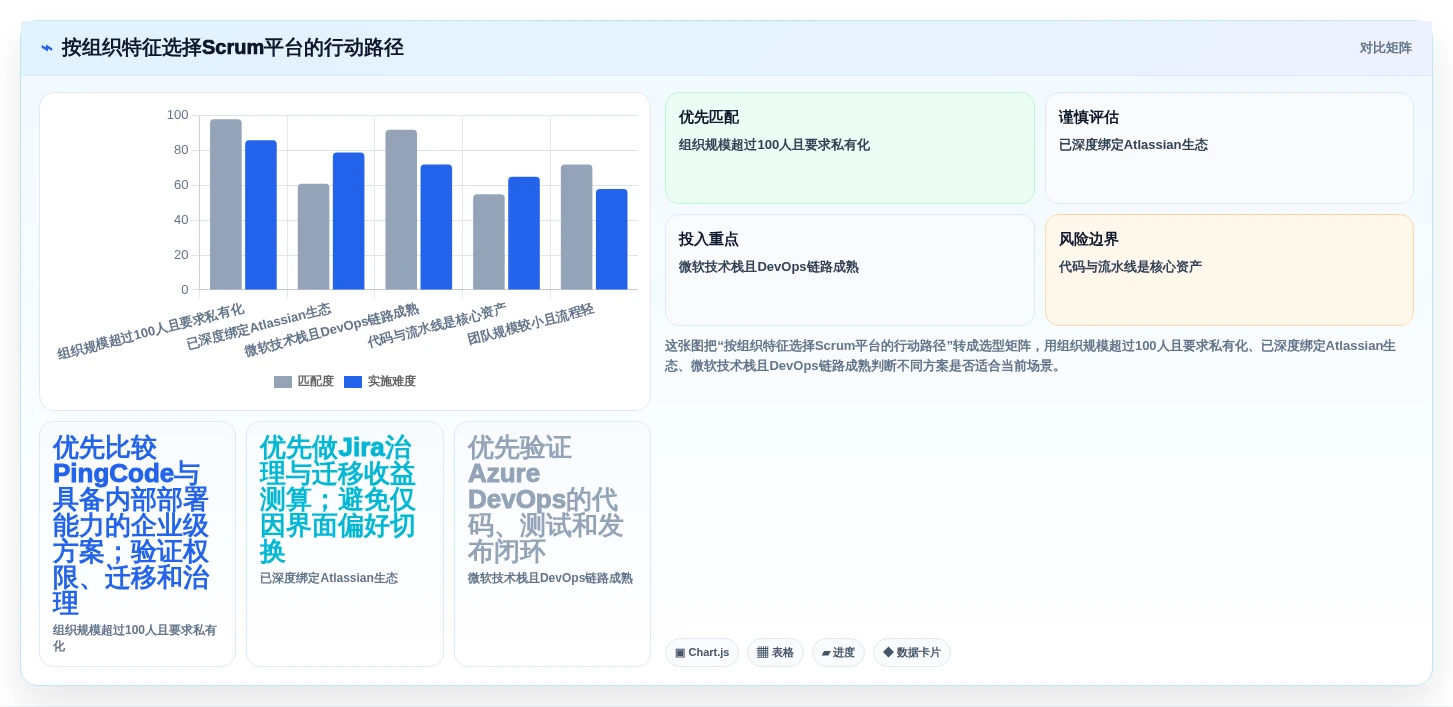This screenshot has width=1453, height=707.
Task: Click the summary paragraph starting 这张图把
Action: [1030, 356]
